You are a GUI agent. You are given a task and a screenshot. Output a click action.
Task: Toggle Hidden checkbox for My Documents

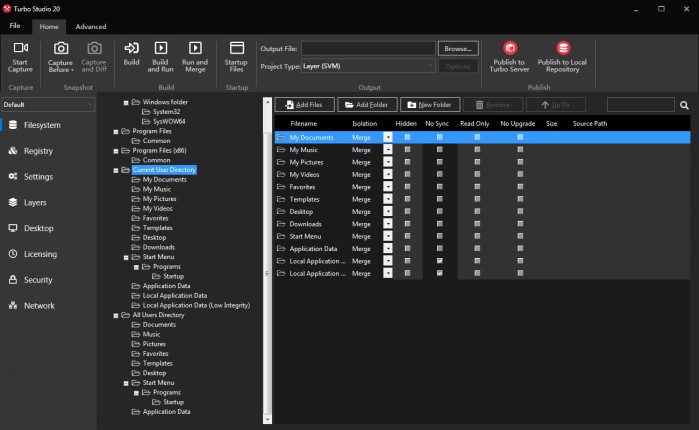(x=407, y=137)
